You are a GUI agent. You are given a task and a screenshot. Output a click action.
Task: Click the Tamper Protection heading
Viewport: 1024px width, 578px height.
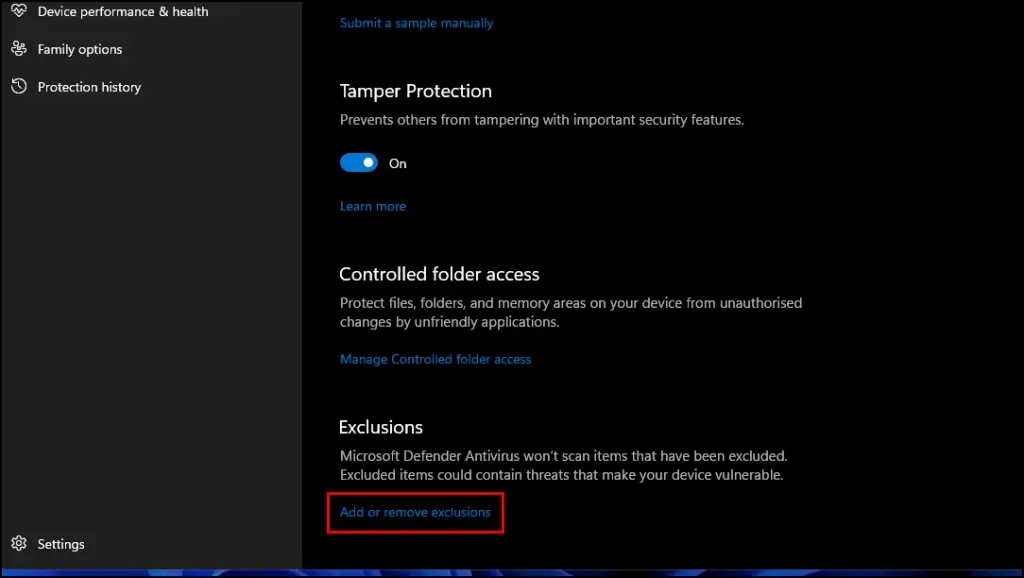point(415,91)
